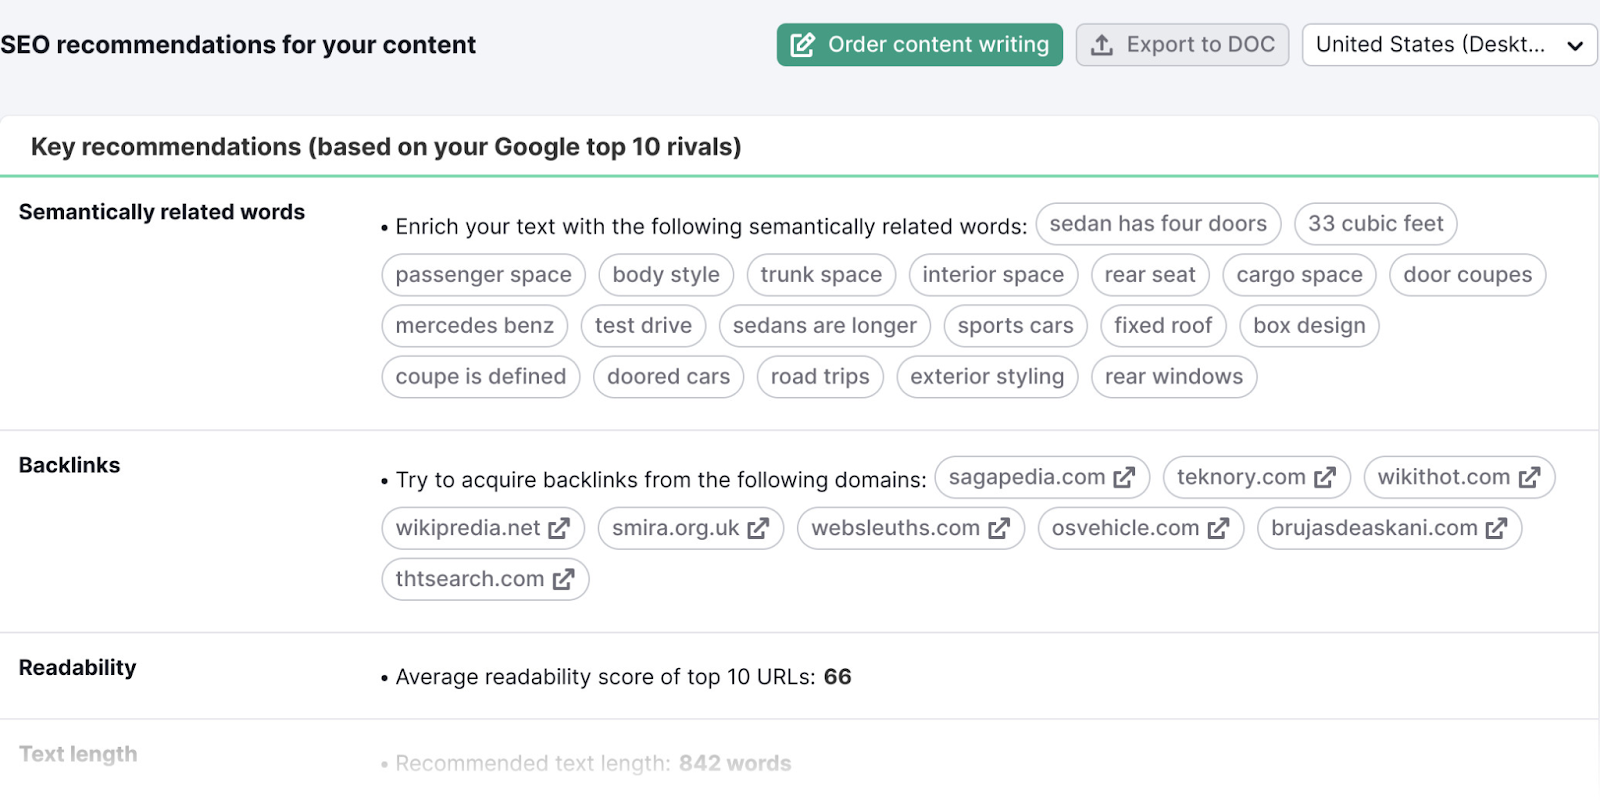Click the external link icon next to sagapedia.com

click(x=1124, y=478)
